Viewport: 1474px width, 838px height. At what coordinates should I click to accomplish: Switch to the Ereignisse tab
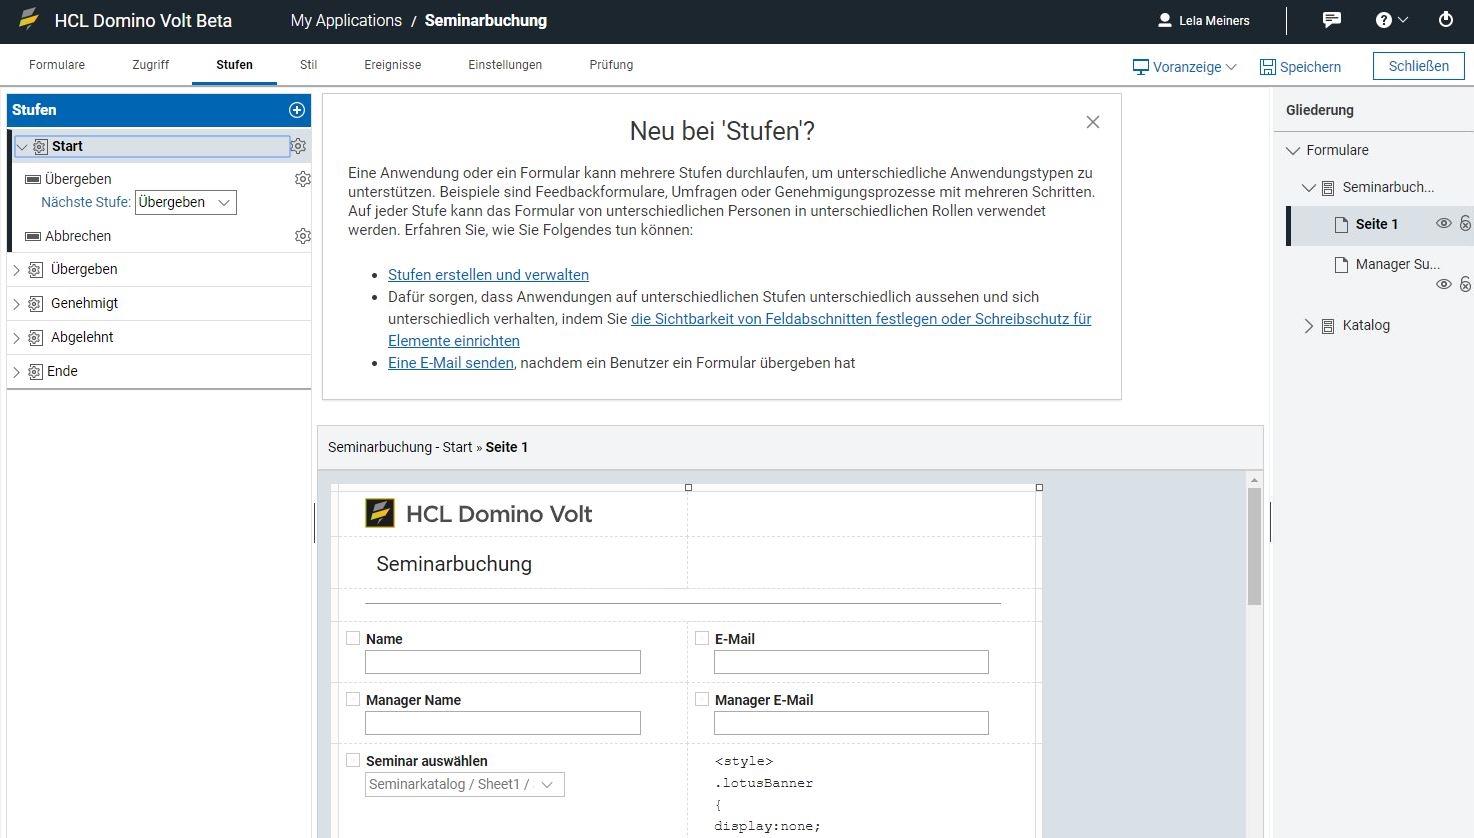point(393,65)
